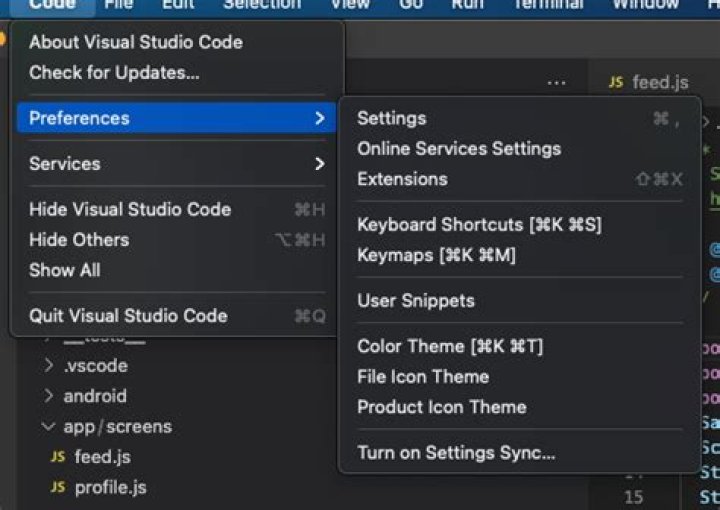Image resolution: width=720 pixels, height=510 pixels.
Task: Choose Quit Visual Studio Code
Action: (x=177, y=316)
